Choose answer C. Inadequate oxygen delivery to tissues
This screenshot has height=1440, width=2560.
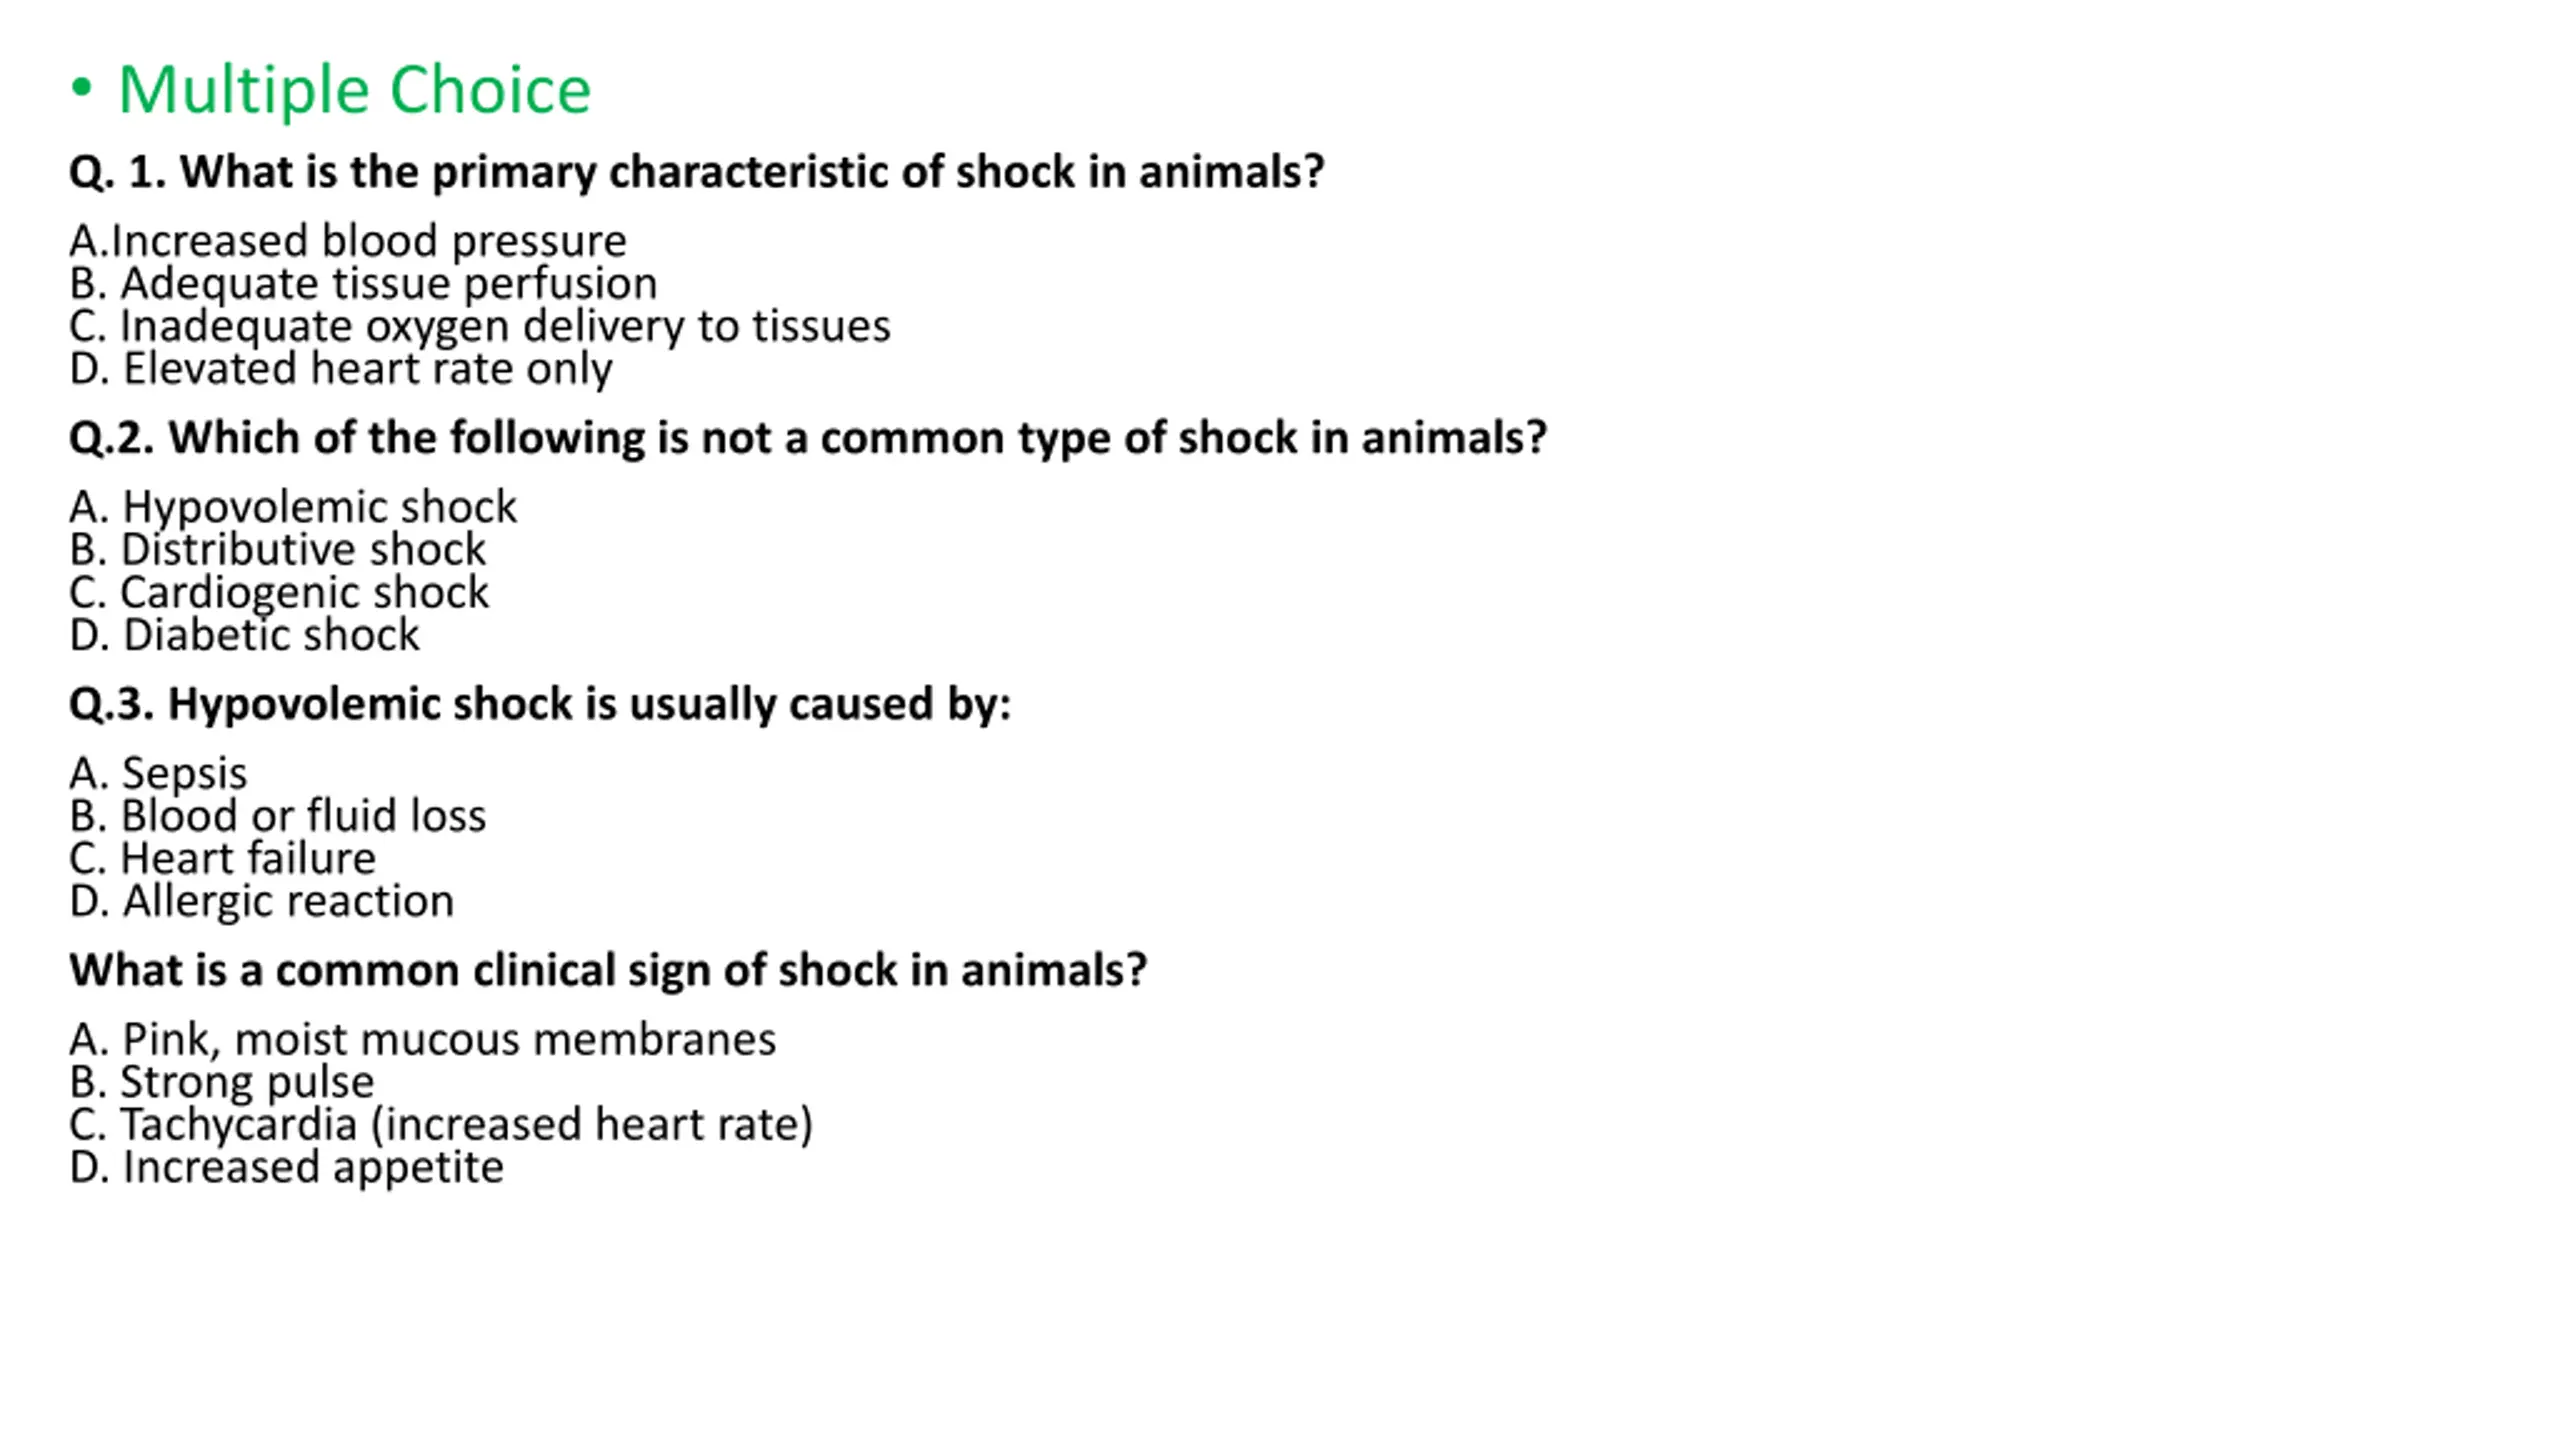click(480, 327)
